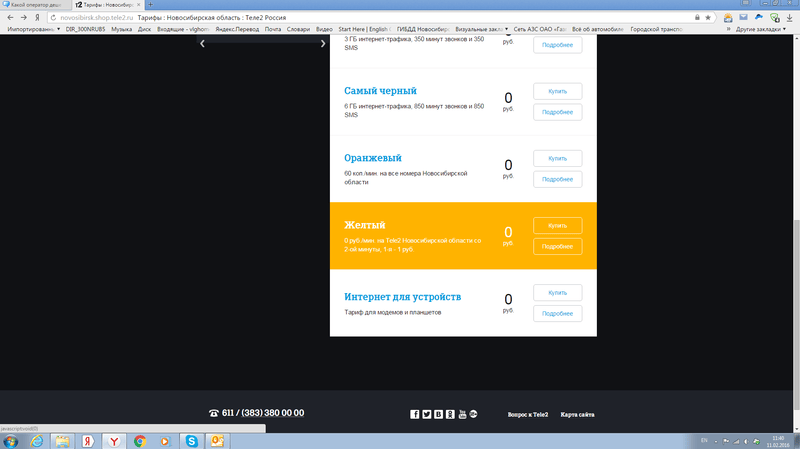
Task: Buy the 'Желтый' tariff
Action: click(x=558, y=226)
